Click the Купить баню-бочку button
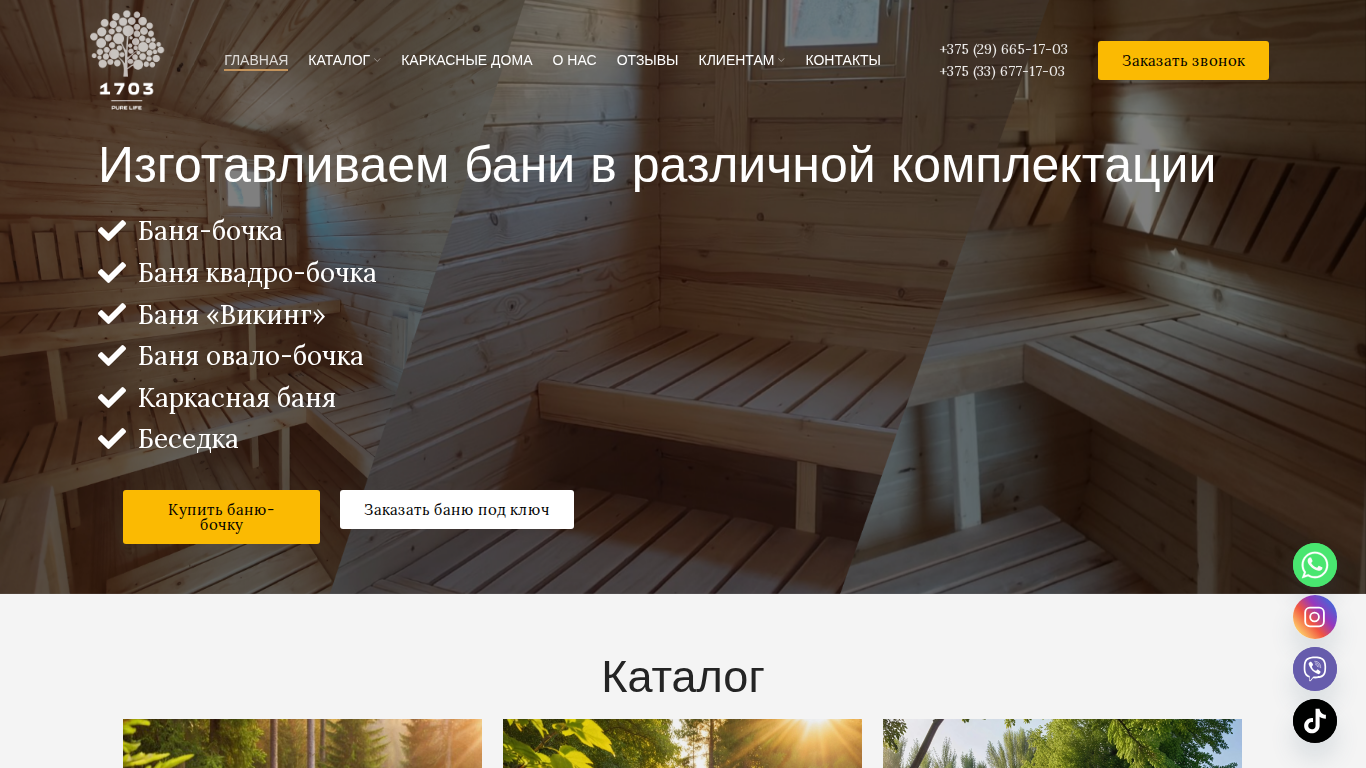 click(x=221, y=517)
